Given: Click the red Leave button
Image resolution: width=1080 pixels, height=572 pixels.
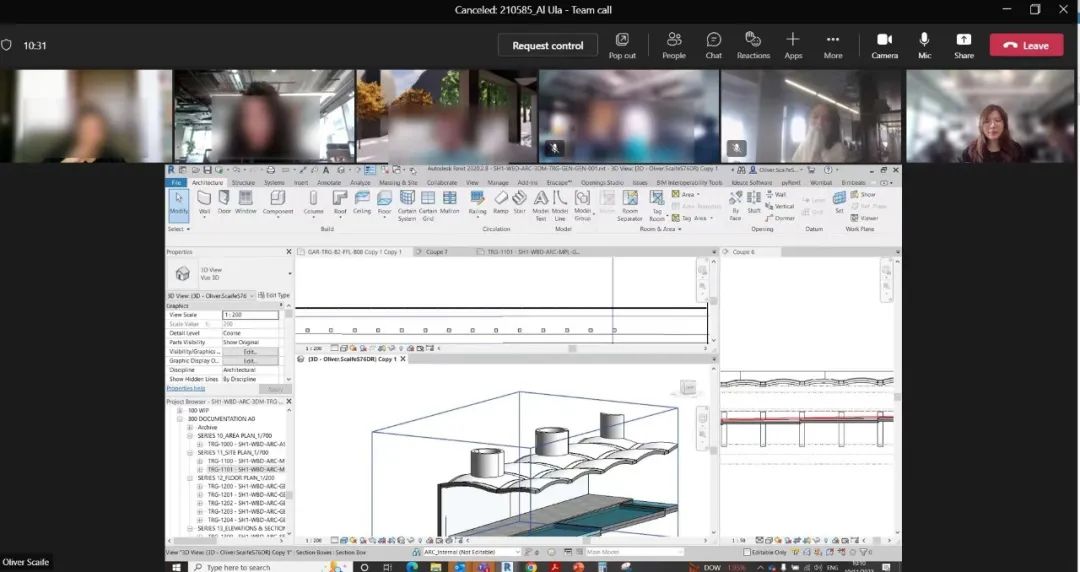Looking at the screenshot, I should tap(1026, 45).
